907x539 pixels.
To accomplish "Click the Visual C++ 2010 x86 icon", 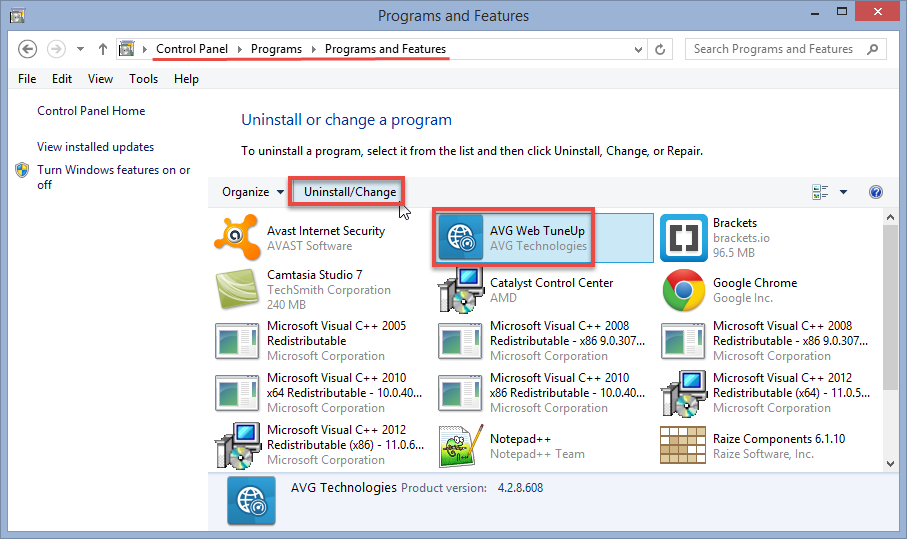I will [460, 393].
